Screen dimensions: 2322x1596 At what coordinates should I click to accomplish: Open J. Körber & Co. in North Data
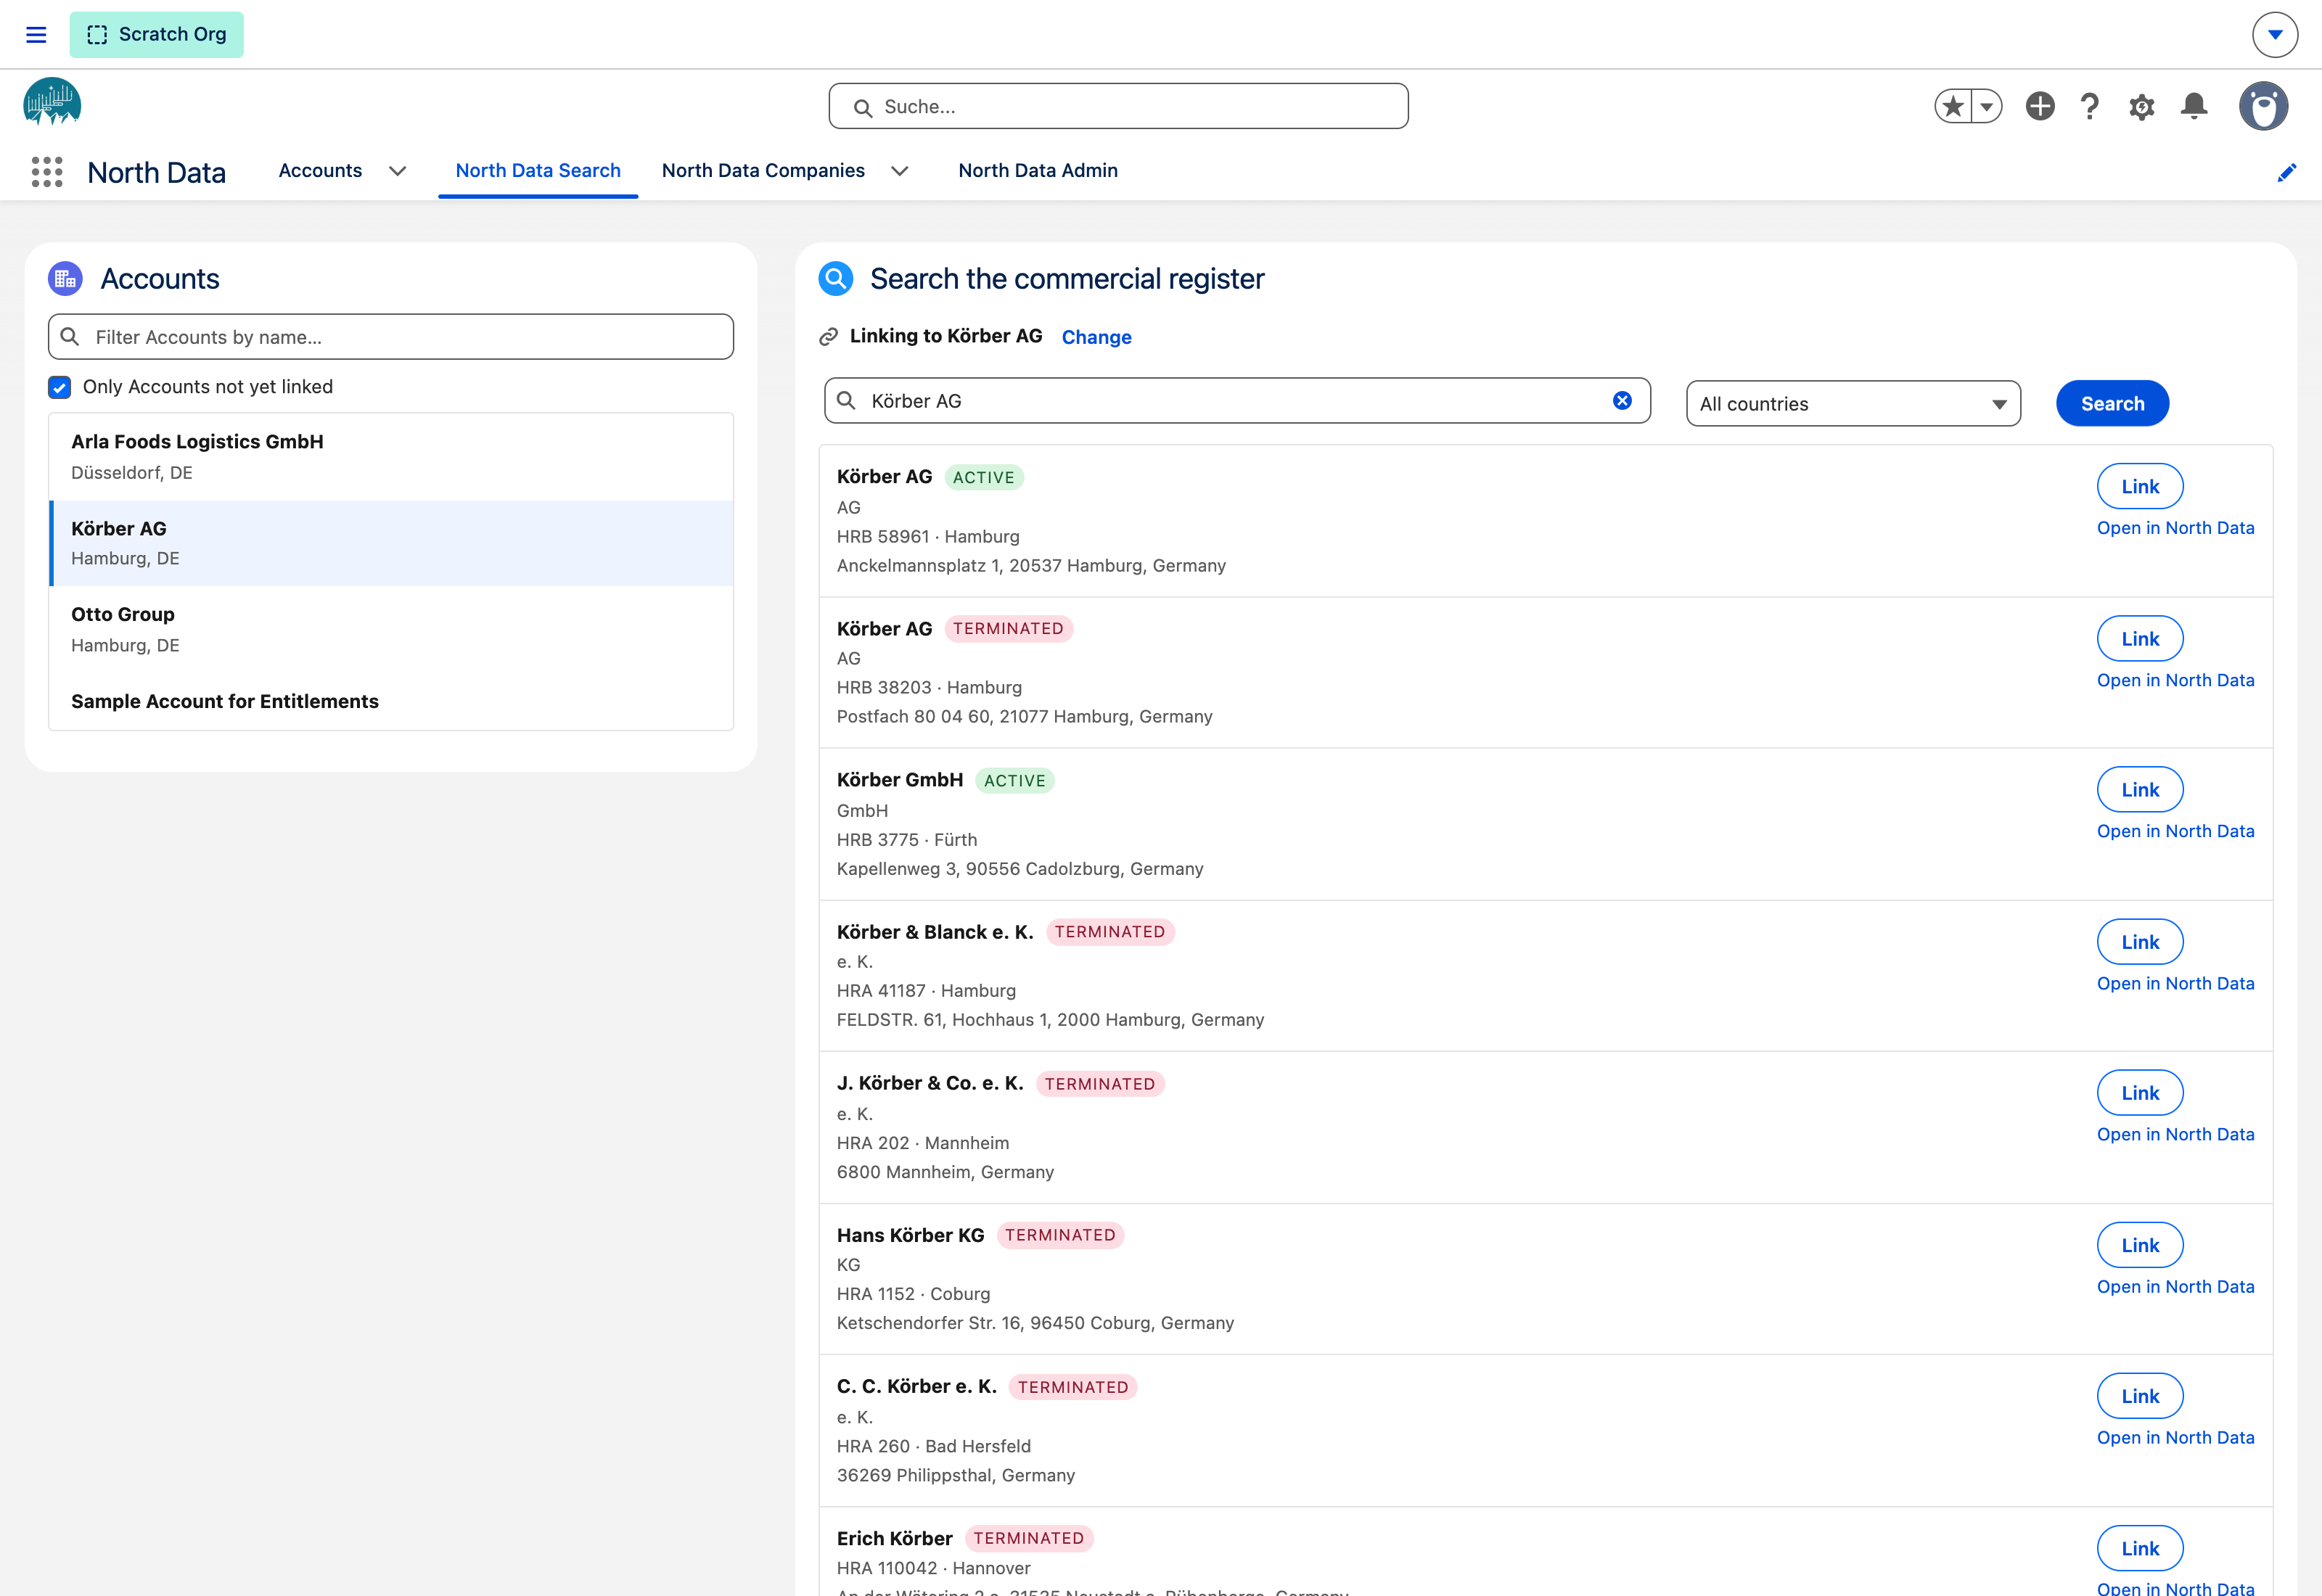point(2175,1135)
